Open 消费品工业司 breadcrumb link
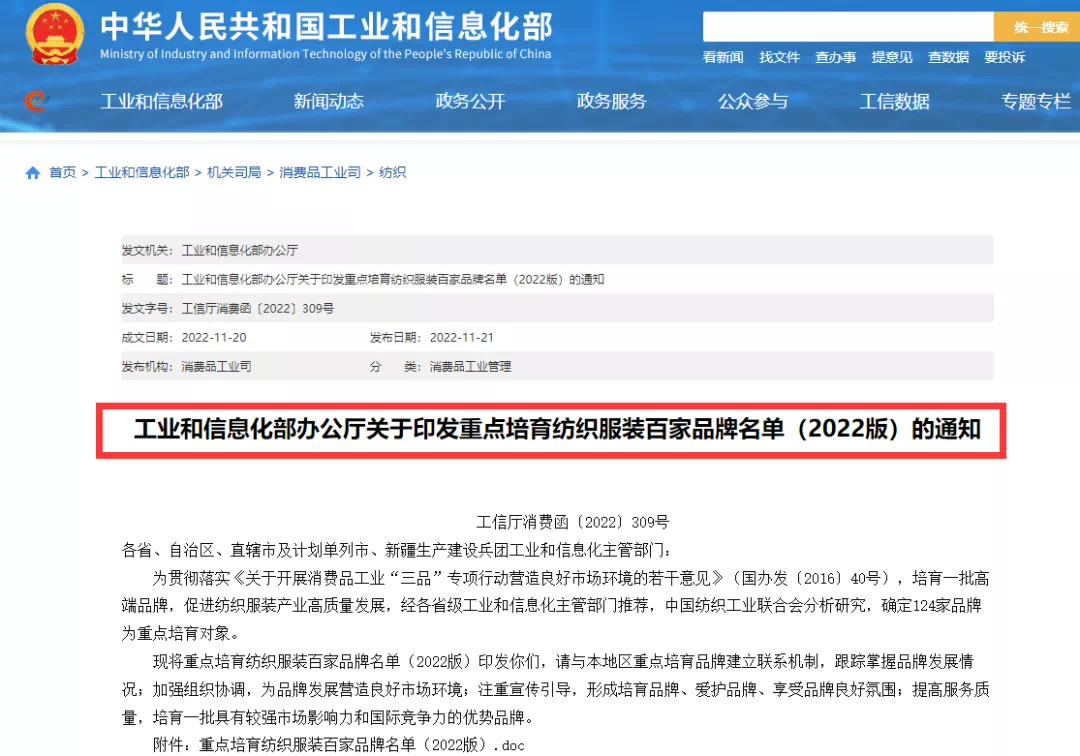 [320, 173]
